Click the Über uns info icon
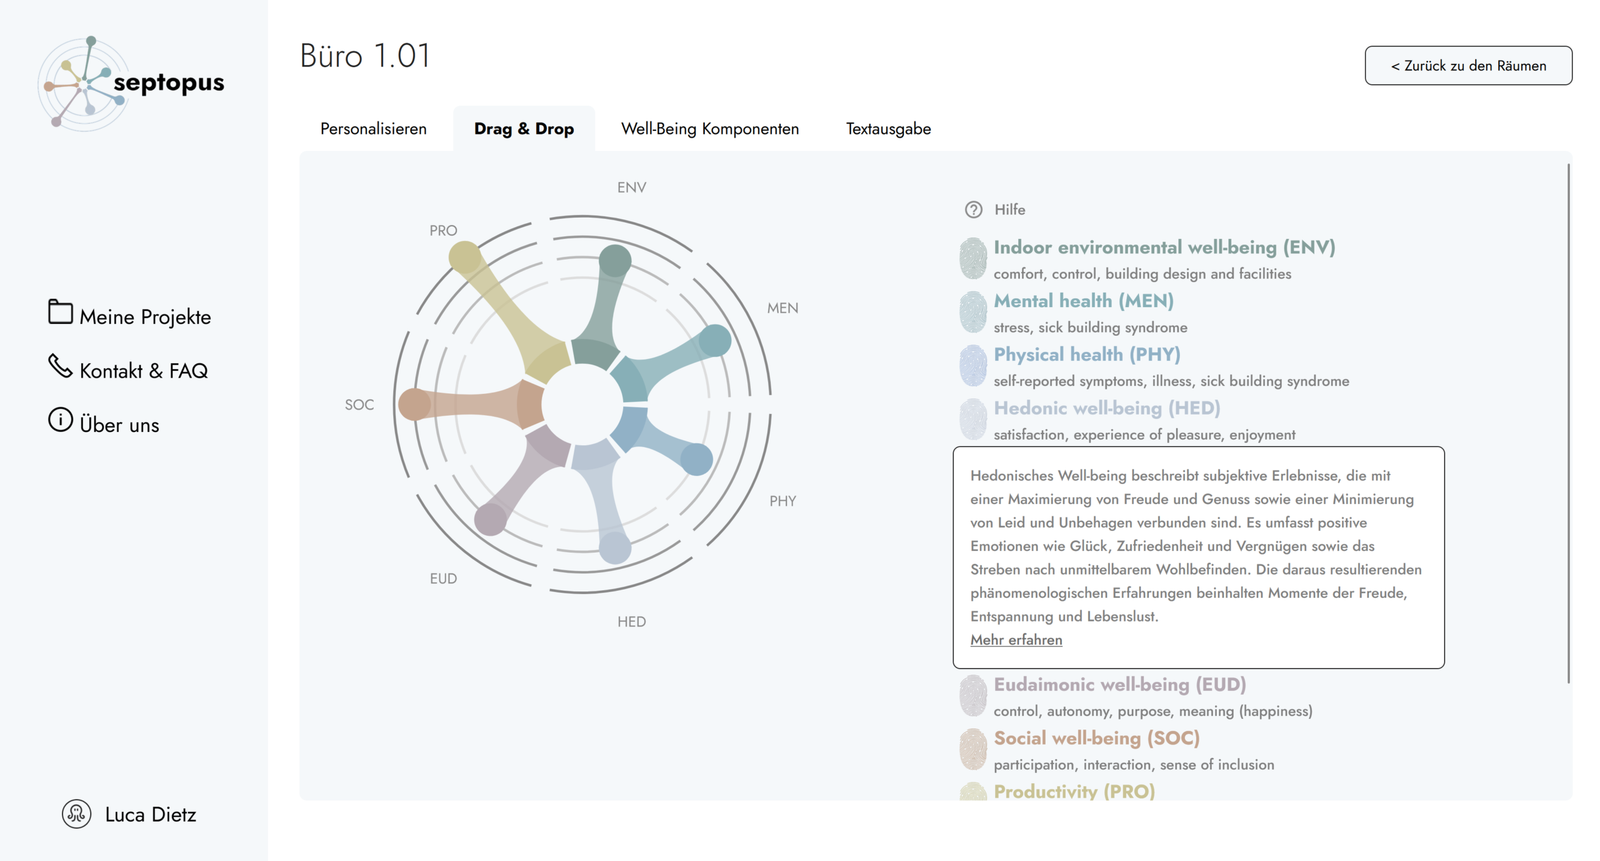Image resolution: width=1600 pixels, height=861 pixels. click(60, 420)
